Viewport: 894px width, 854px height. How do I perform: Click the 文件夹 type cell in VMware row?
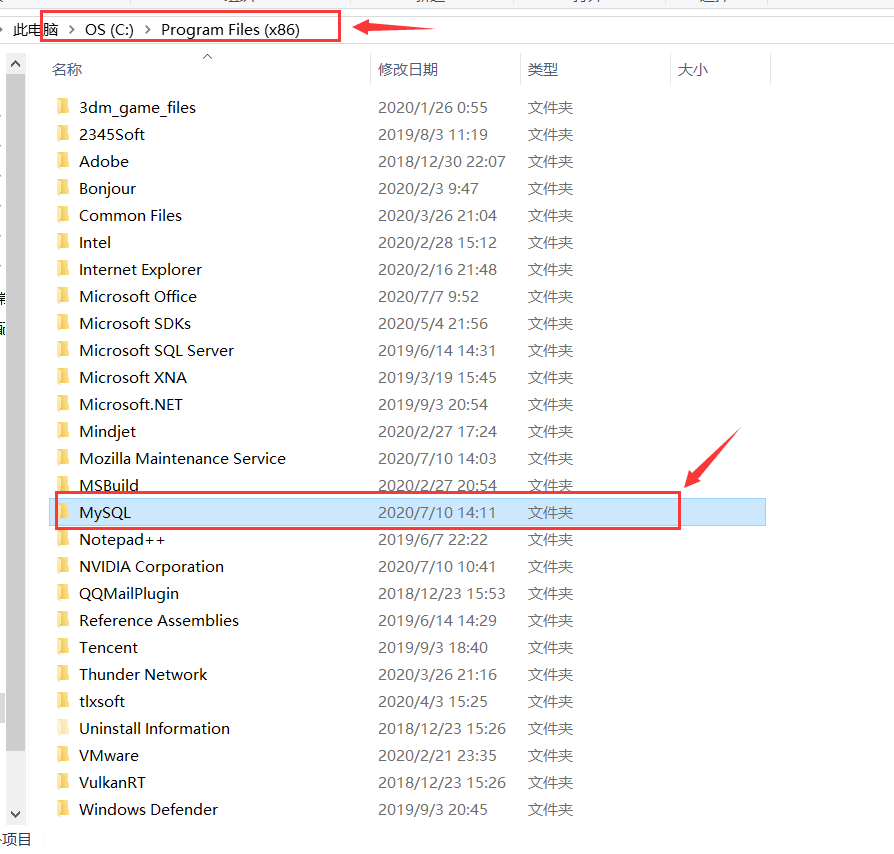click(x=550, y=755)
